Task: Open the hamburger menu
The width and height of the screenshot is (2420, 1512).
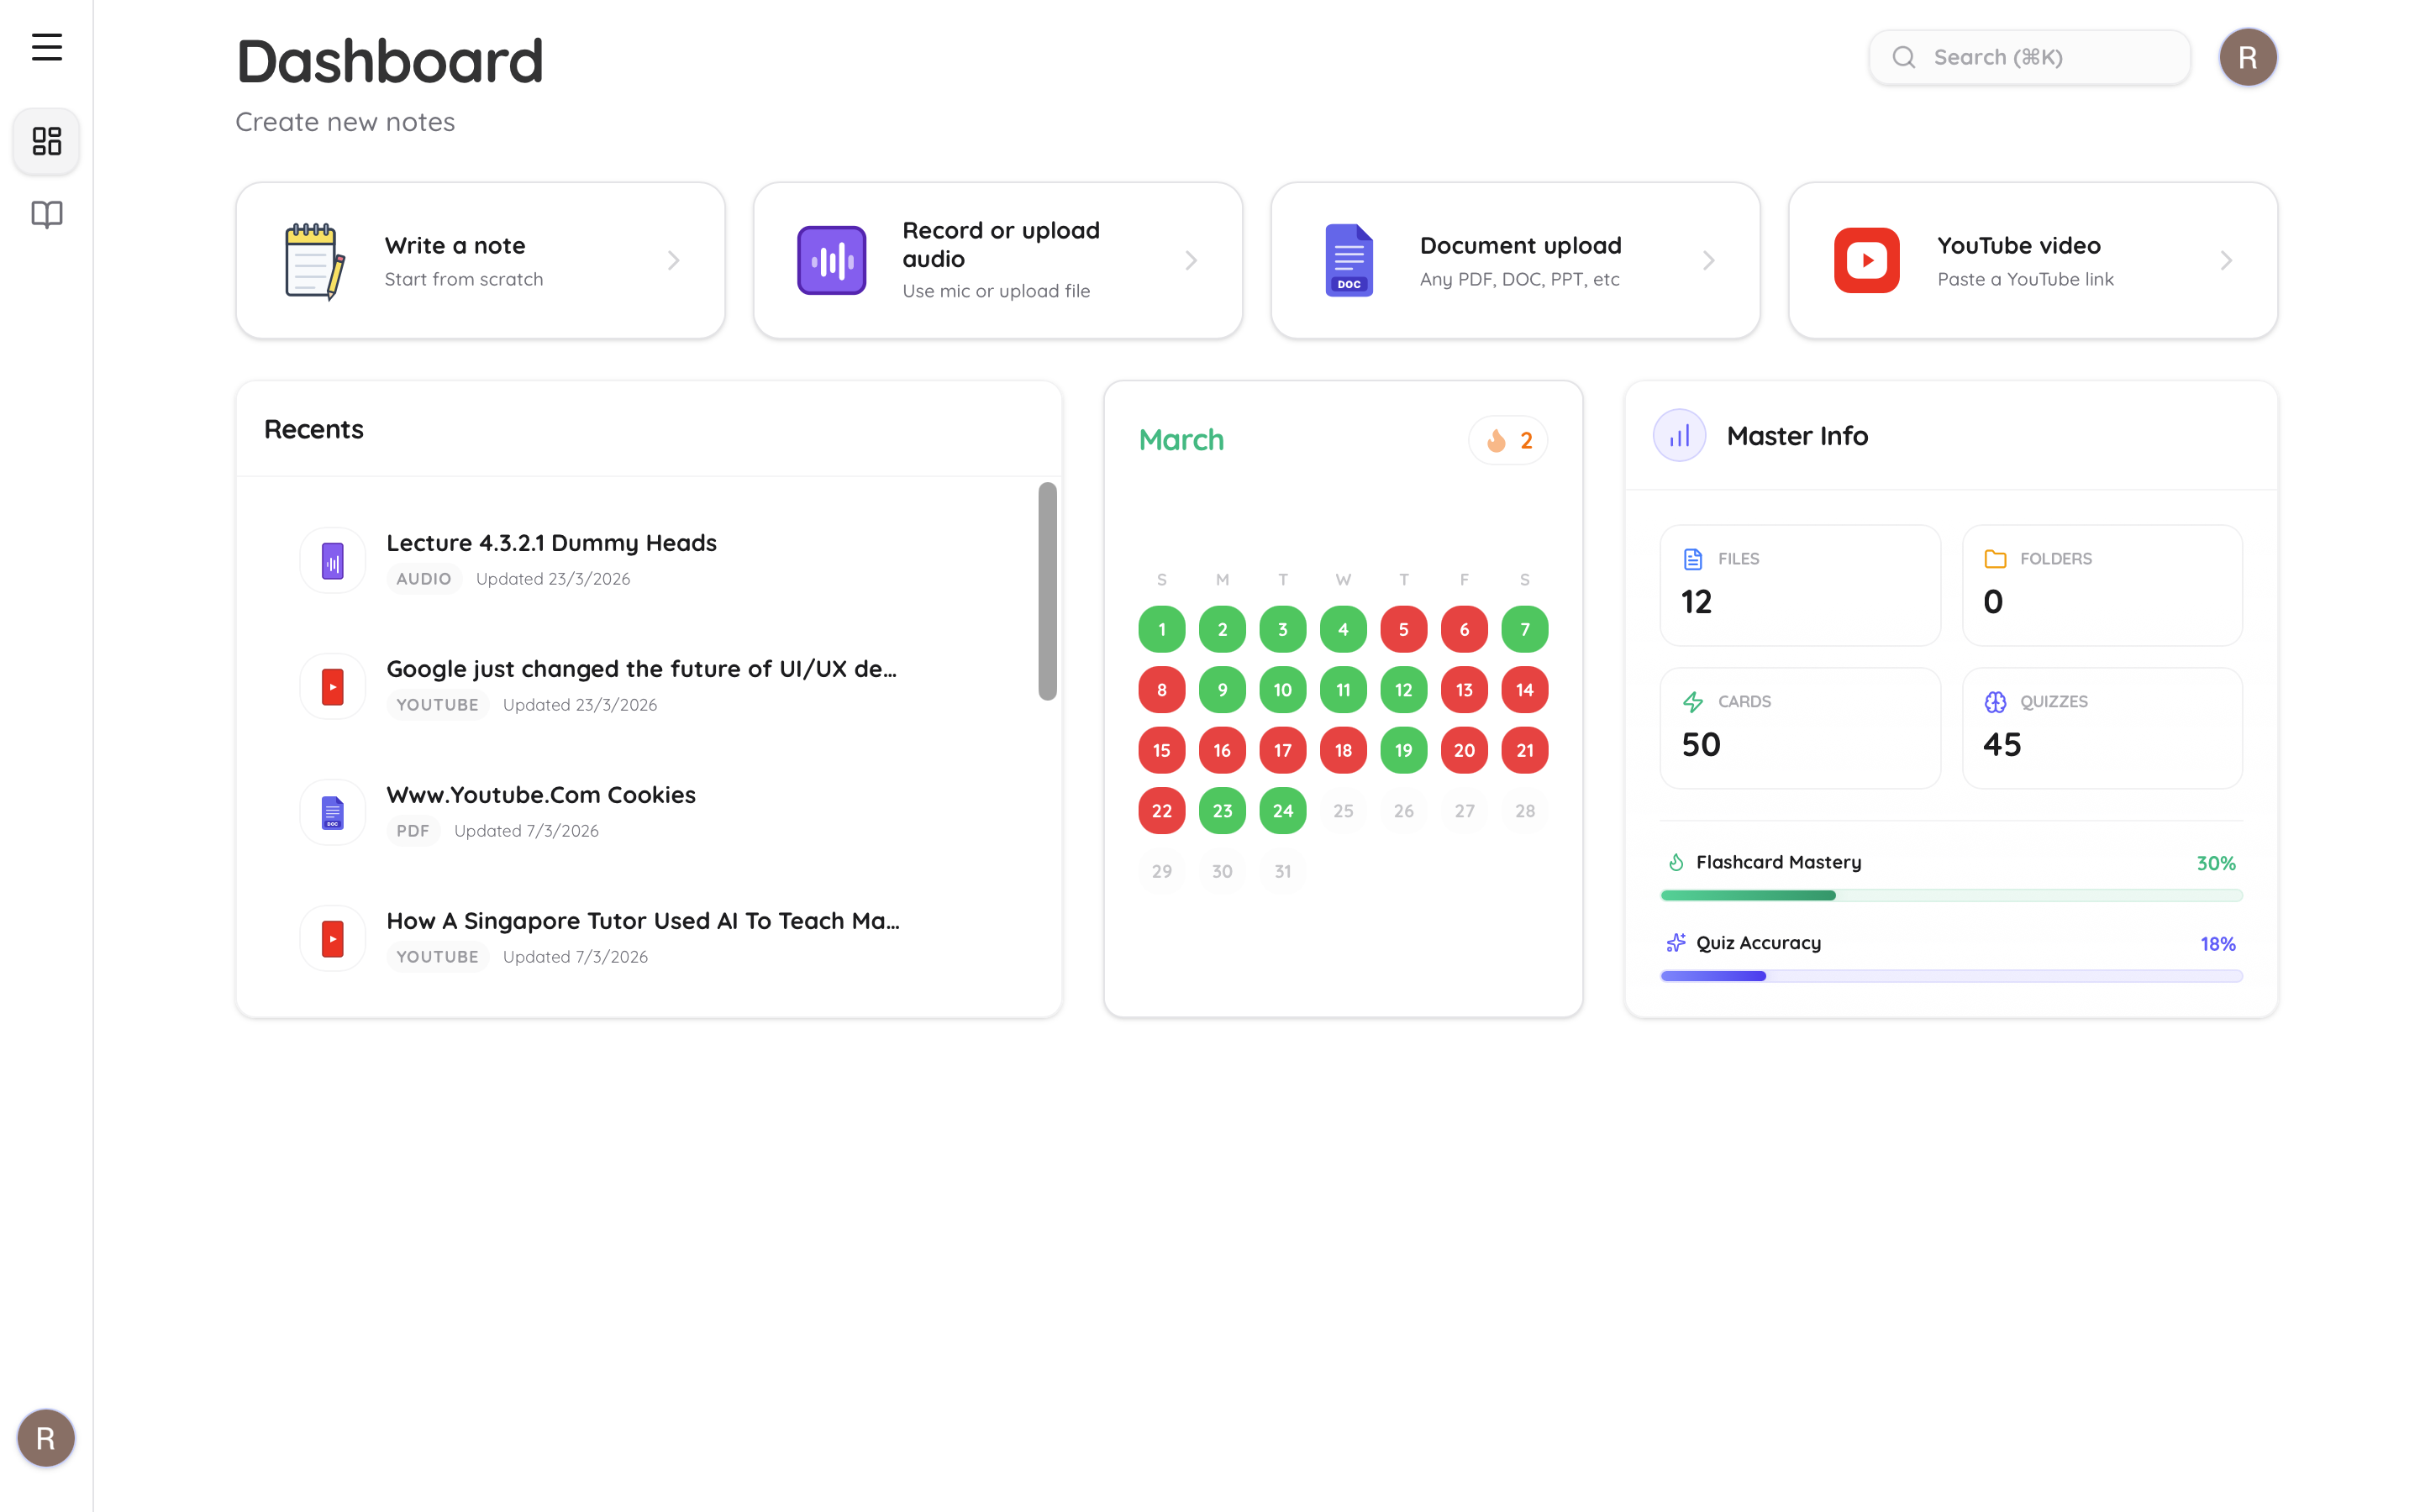Action: click(x=46, y=47)
